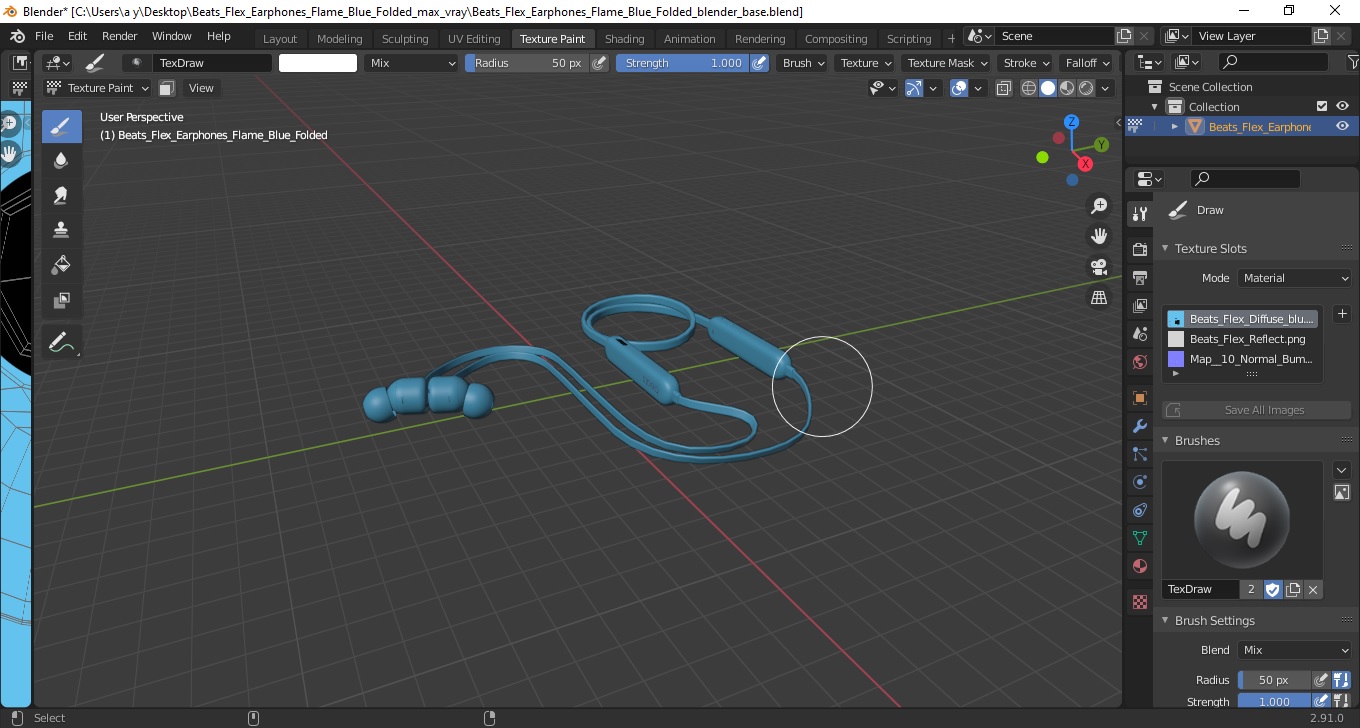Screen dimensions: 1360x728
Task: Switch perspective/orthographic grid icon
Action: point(1099,297)
